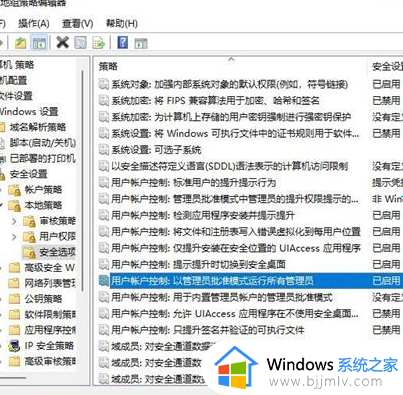The image size is (403, 395).
Task: Click icon of 系统加密: 将 FIPS 兼容算法 policy
Action: point(104,100)
